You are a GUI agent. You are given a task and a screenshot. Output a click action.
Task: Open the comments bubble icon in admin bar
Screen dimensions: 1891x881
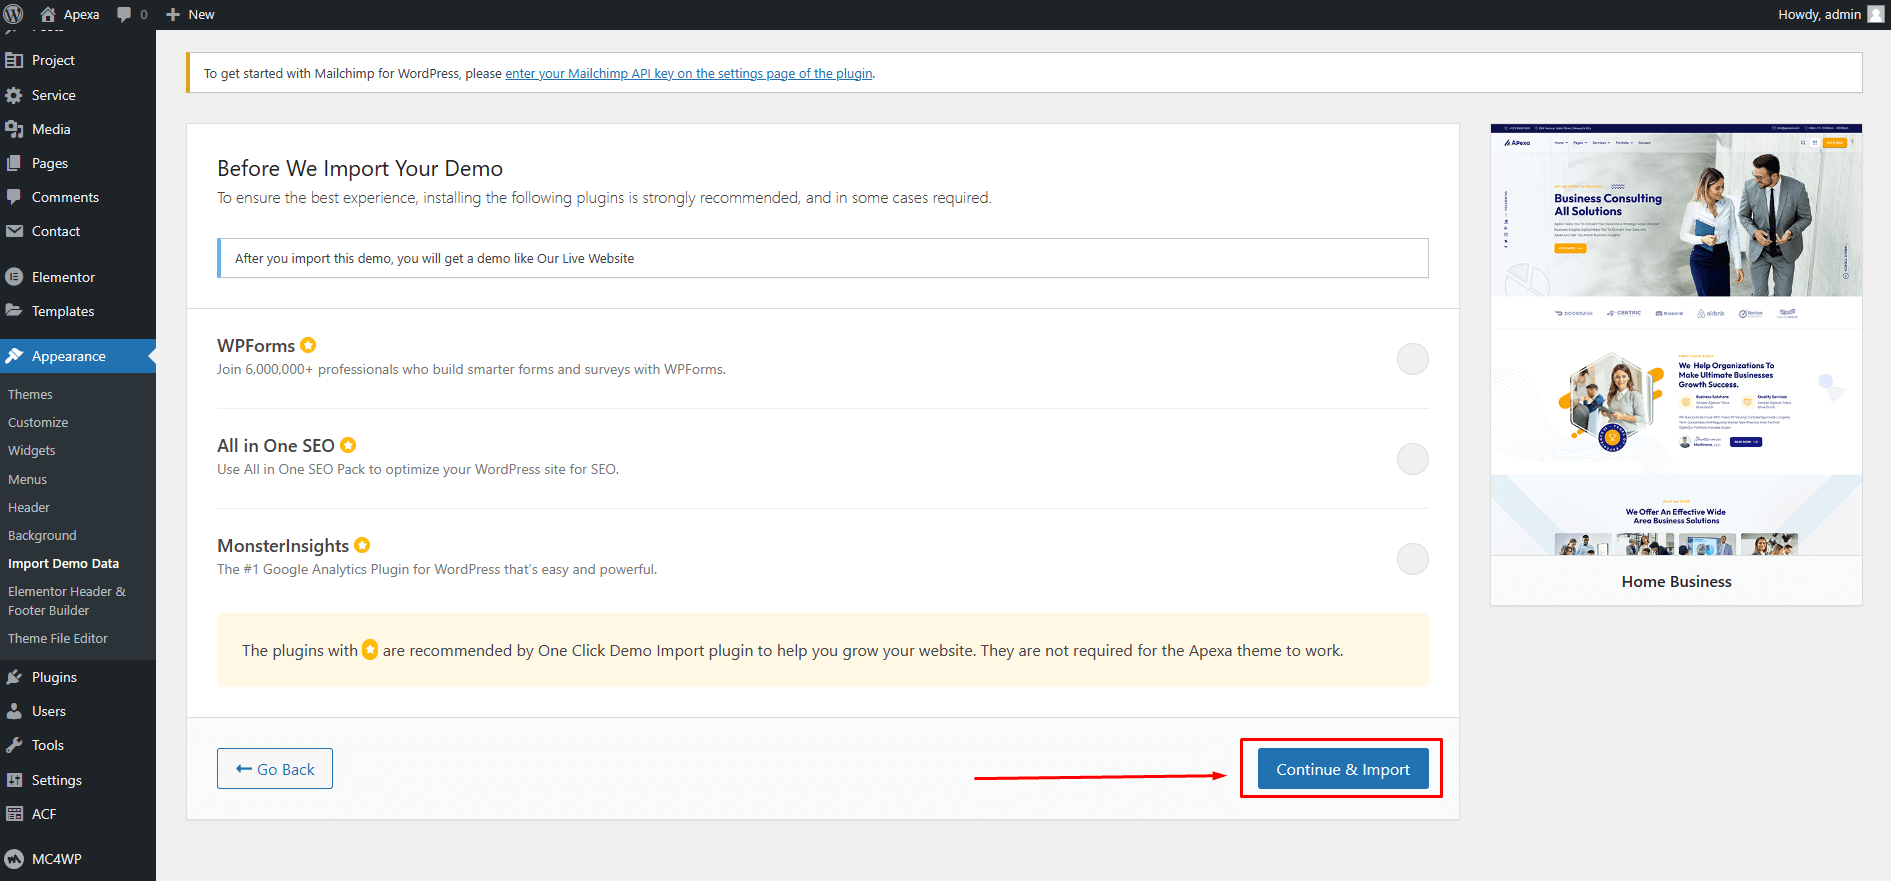pyautogui.click(x=124, y=14)
